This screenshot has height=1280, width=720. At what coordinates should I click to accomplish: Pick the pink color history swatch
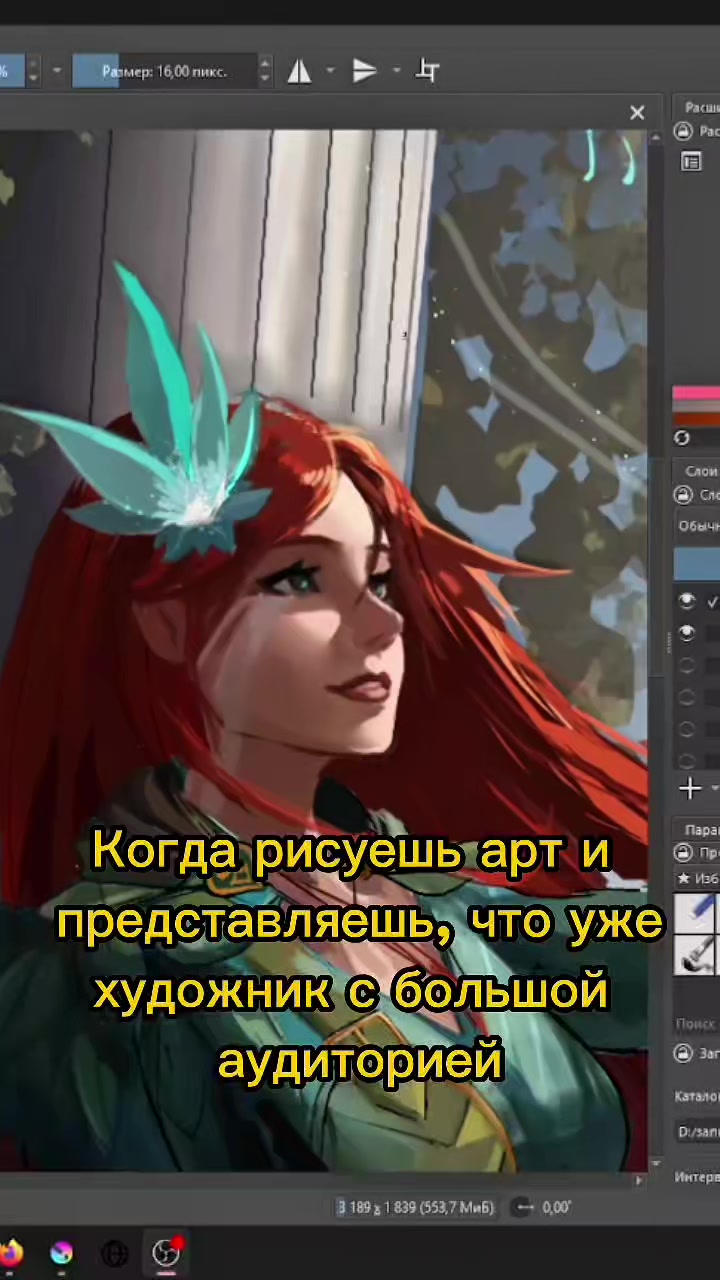(696, 394)
